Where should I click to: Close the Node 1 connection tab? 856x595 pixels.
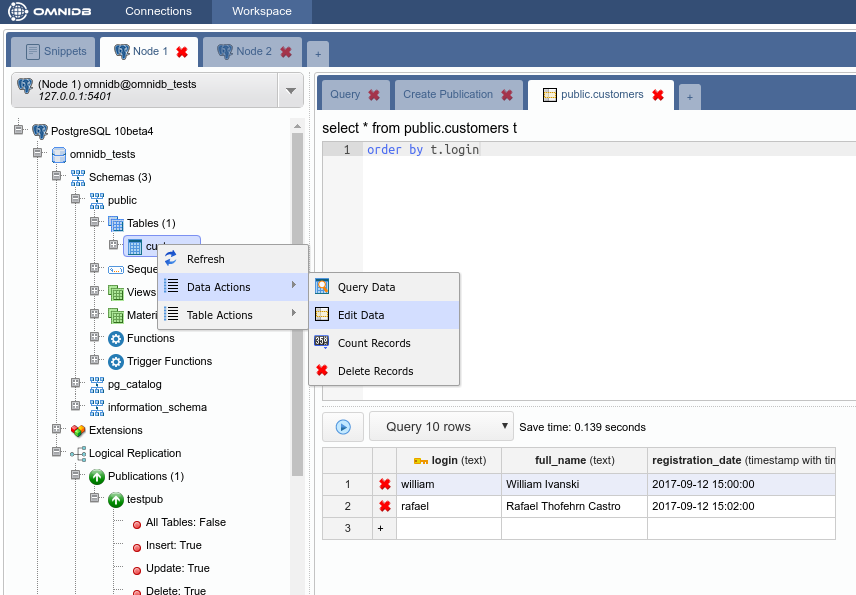[182, 52]
